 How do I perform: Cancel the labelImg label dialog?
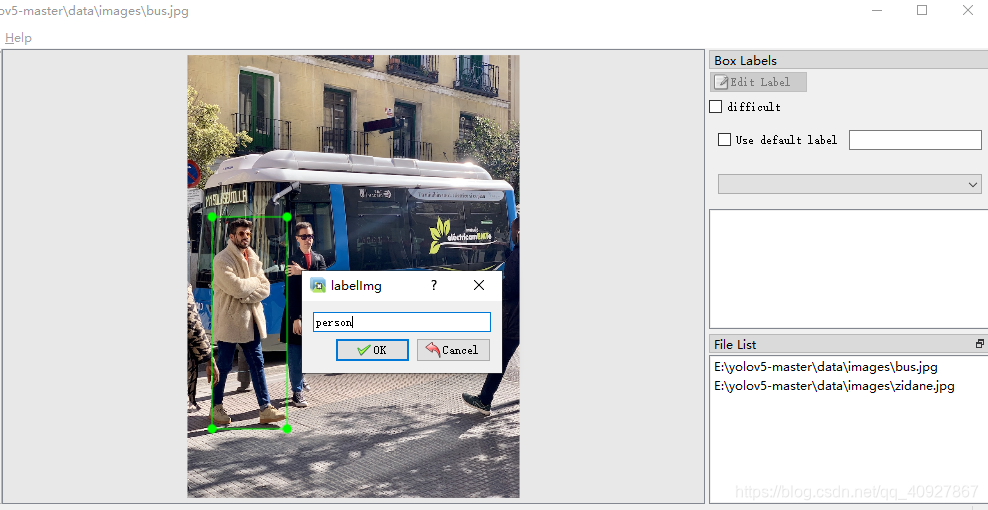(453, 350)
